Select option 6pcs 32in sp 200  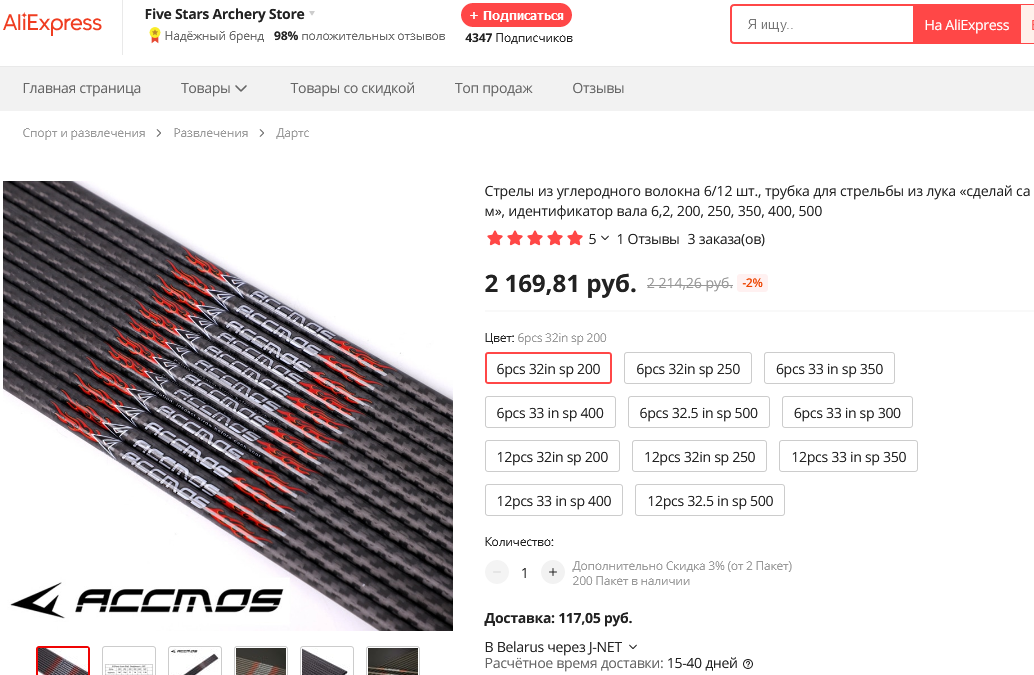(548, 368)
